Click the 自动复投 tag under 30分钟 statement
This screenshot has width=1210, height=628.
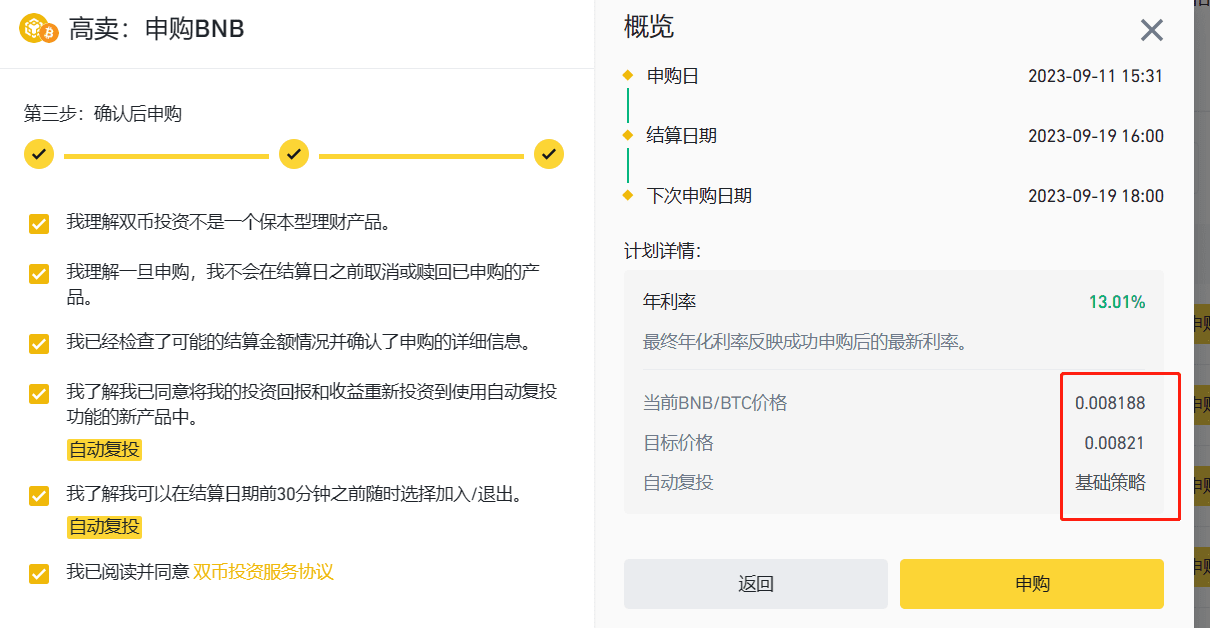tap(105, 526)
